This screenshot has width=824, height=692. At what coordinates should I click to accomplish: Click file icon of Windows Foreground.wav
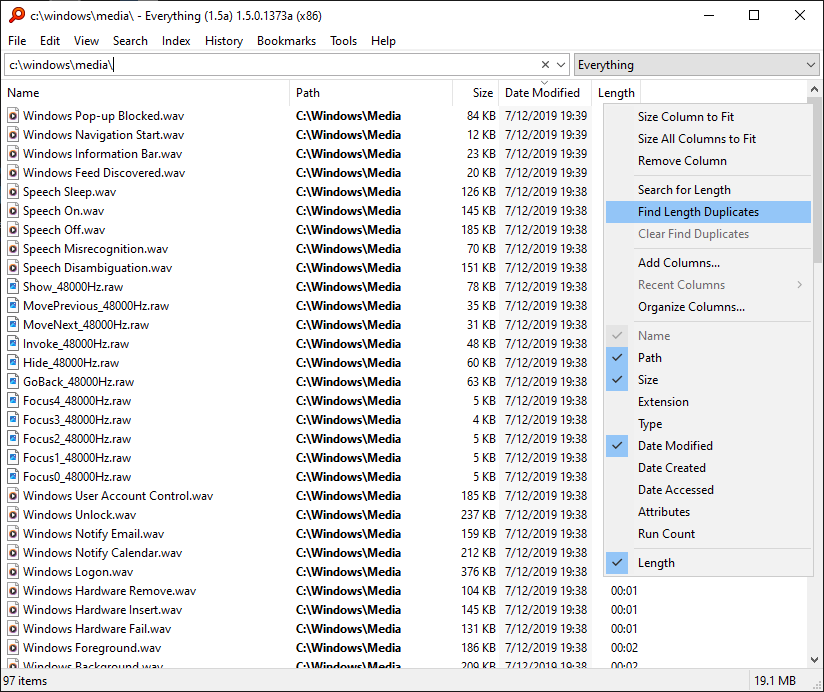point(13,647)
